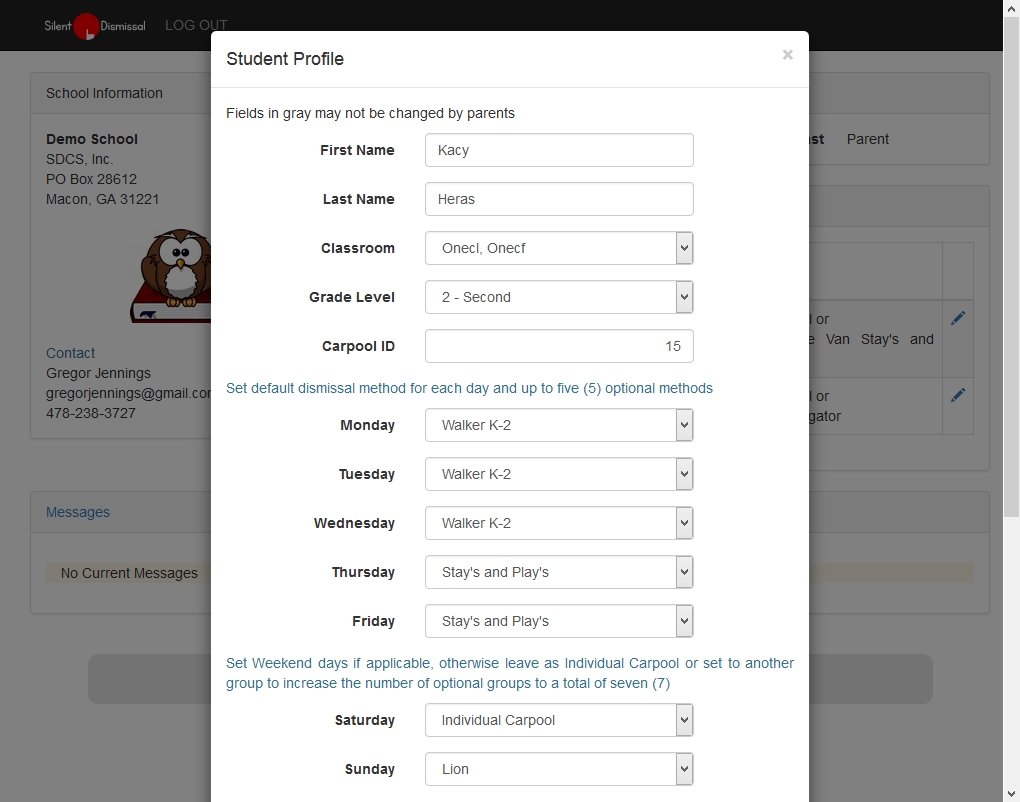Image resolution: width=1020 pixels, height=802 pixels.
Task: Open the Classroom dropdown
Action: [x=559, y=248]
